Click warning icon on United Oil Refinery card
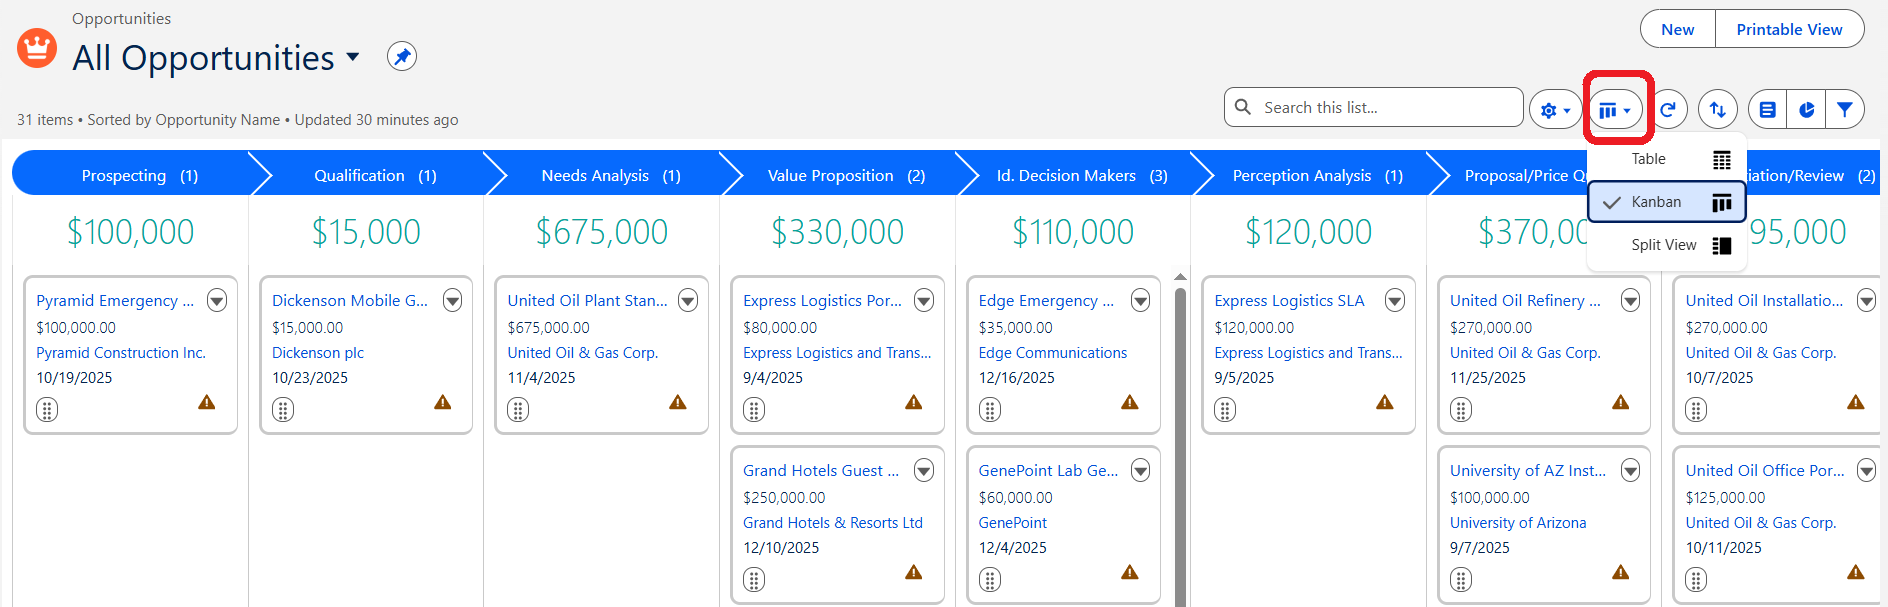The image size is (1888, 607). 1621,402
